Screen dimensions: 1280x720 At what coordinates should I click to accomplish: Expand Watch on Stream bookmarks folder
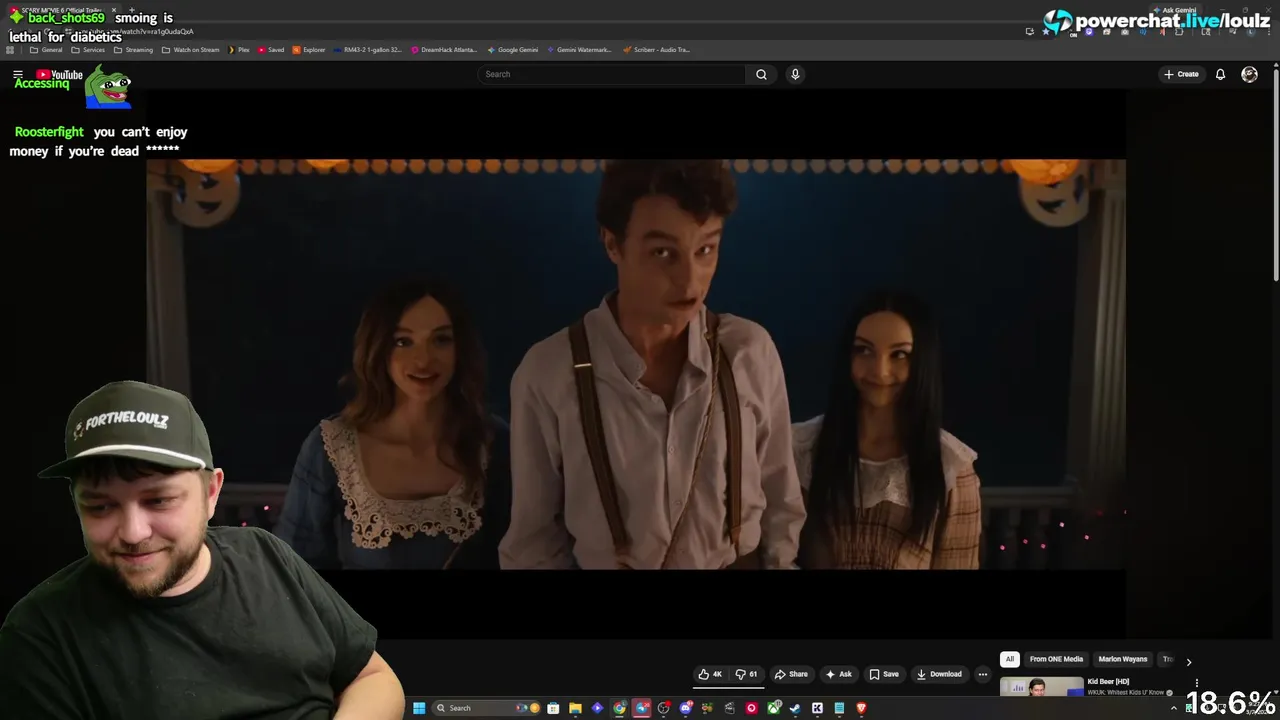coord(190,50)
